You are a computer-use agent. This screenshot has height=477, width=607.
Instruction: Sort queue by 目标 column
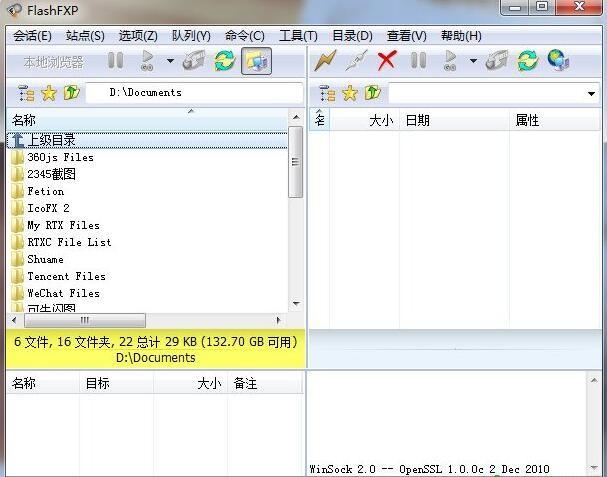tap(116, 384)
